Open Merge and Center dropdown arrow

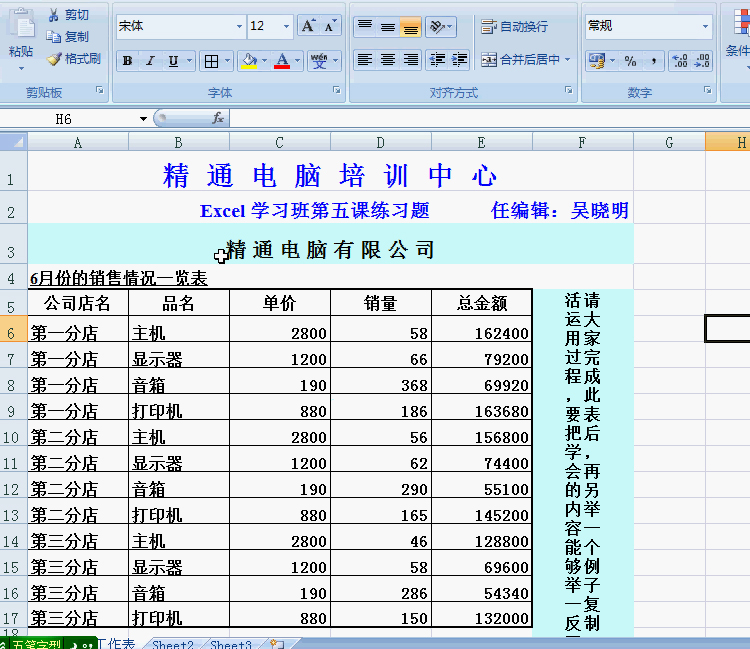click(x=568, y=60)
